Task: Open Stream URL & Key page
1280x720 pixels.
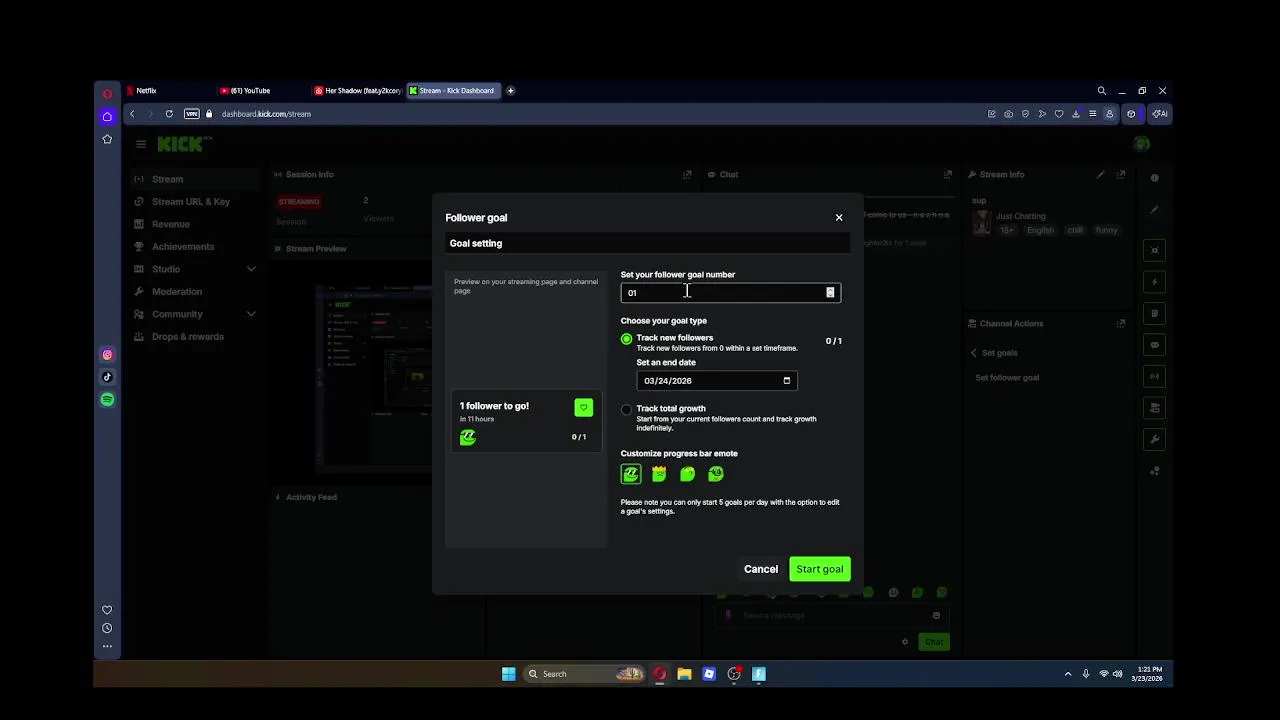Action: (x=196, y=202)
